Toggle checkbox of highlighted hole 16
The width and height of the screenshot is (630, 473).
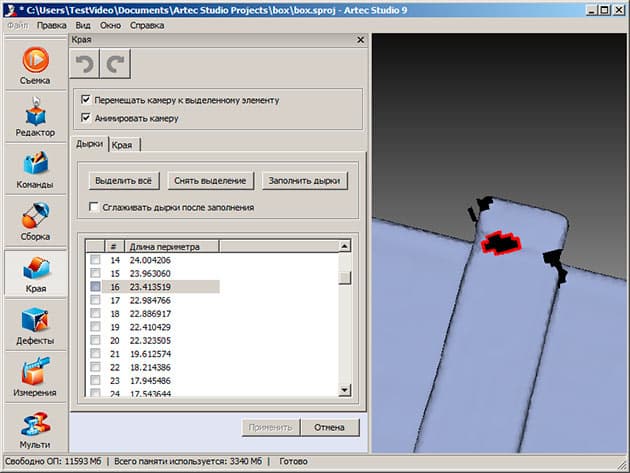click(x=95, y=287)
